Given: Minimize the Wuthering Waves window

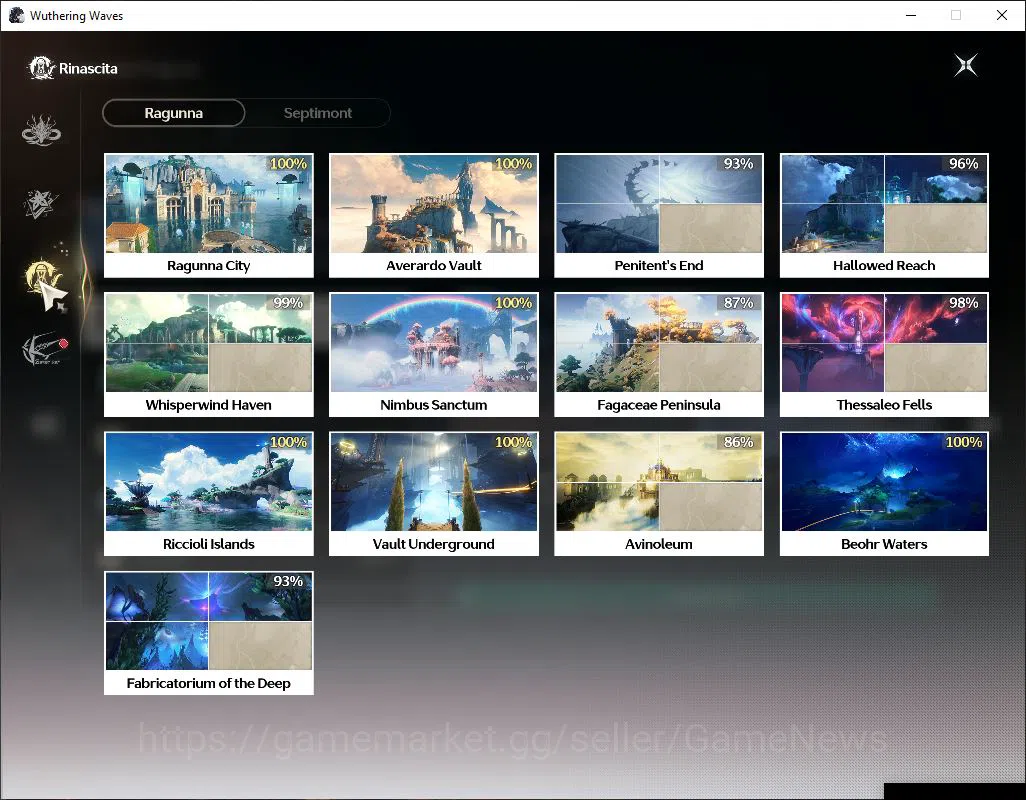Looking at the screenshot, I should tap(910, 15).
